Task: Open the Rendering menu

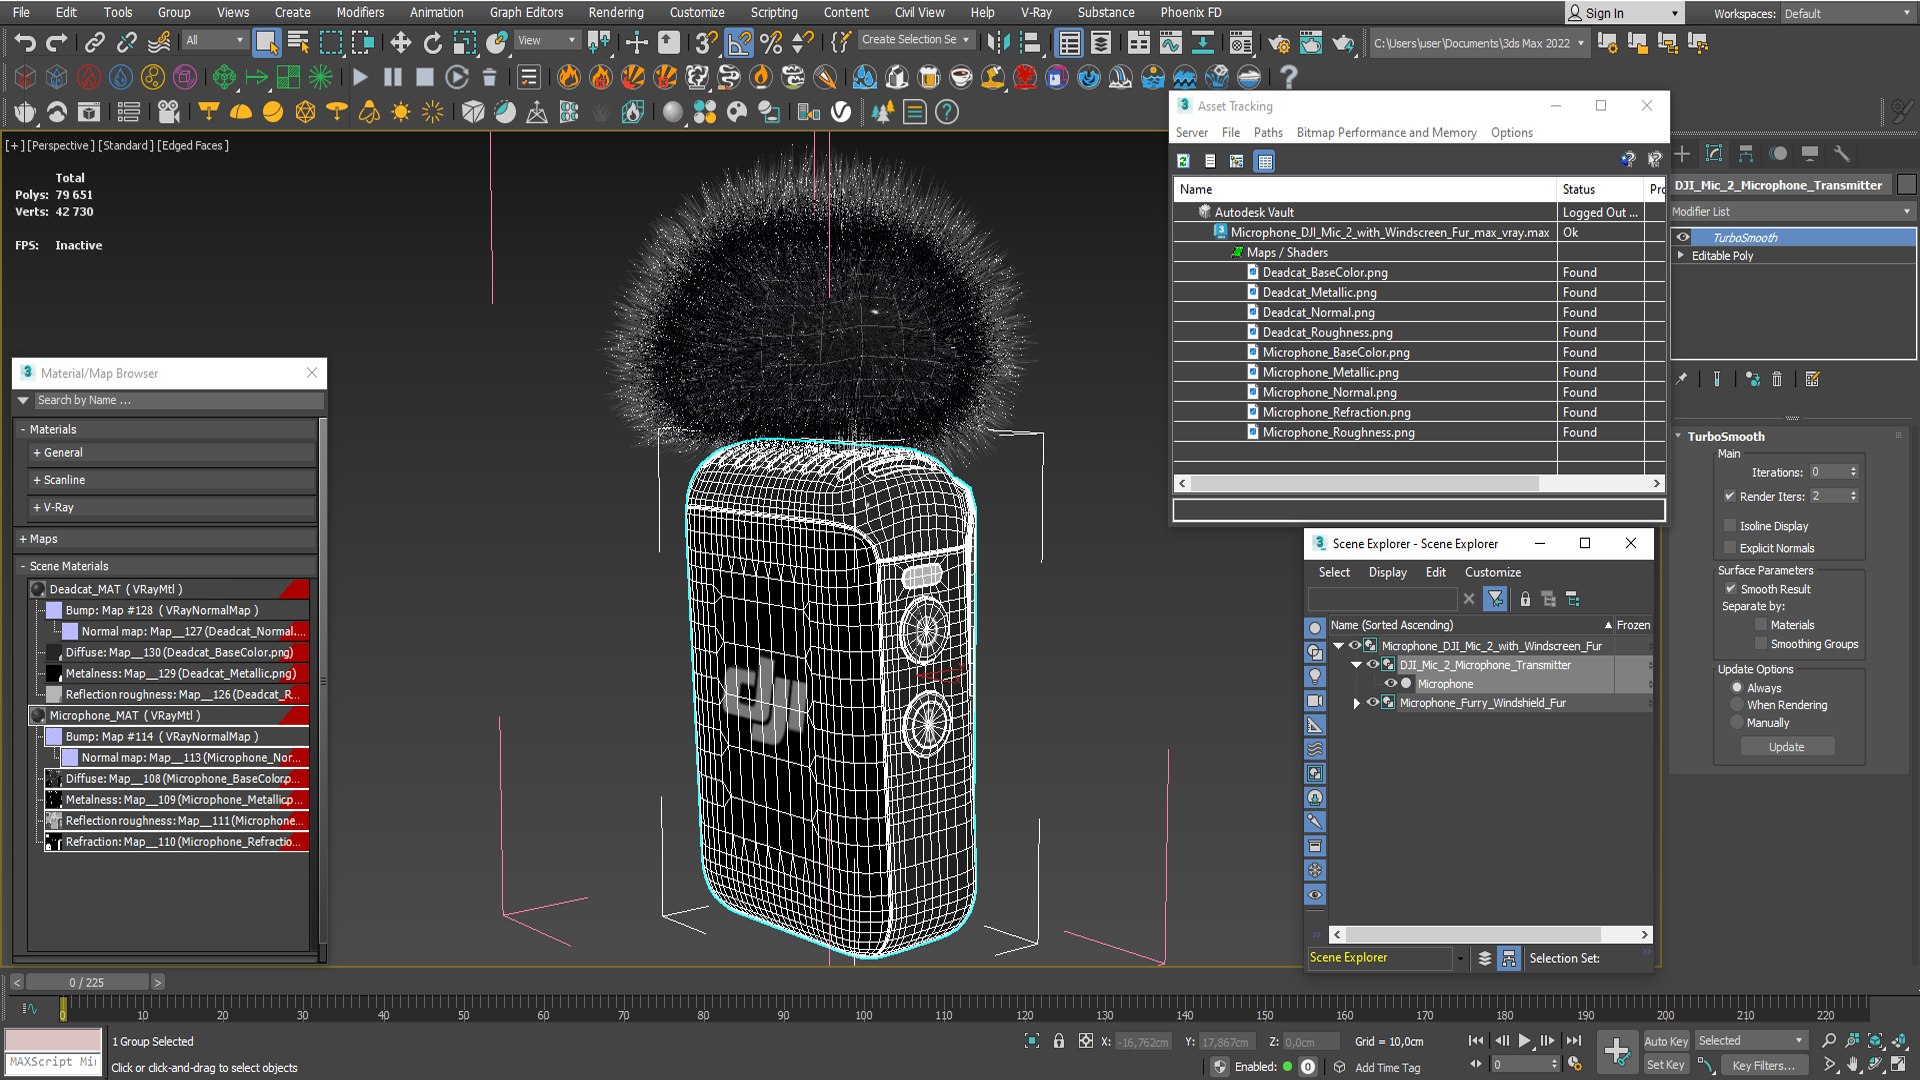Action: click(x=616, y=12)
